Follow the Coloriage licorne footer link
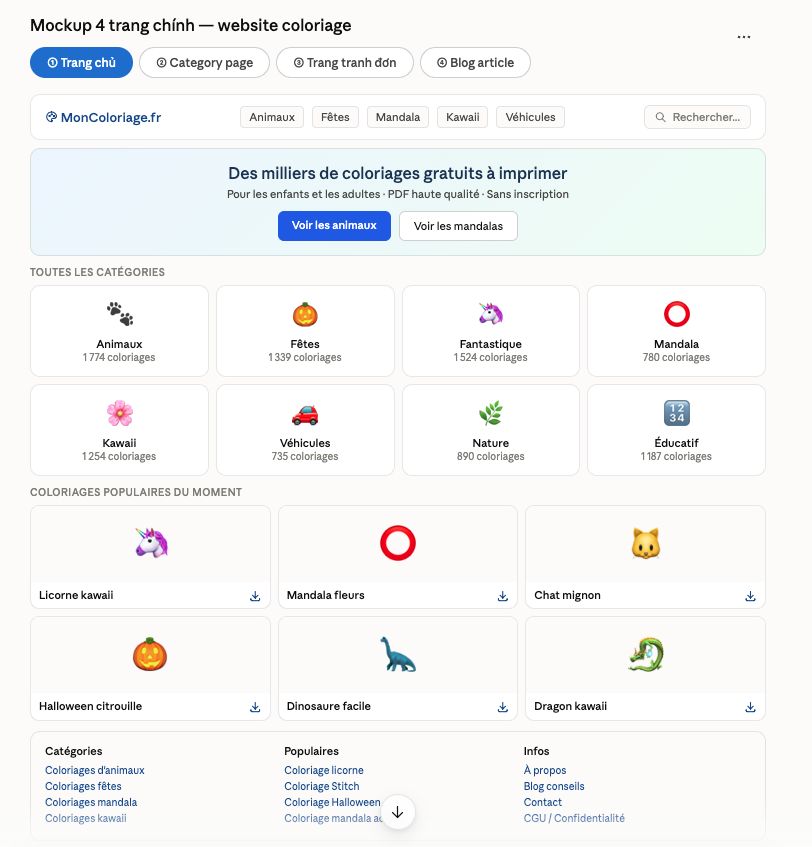 coord(324,770)
